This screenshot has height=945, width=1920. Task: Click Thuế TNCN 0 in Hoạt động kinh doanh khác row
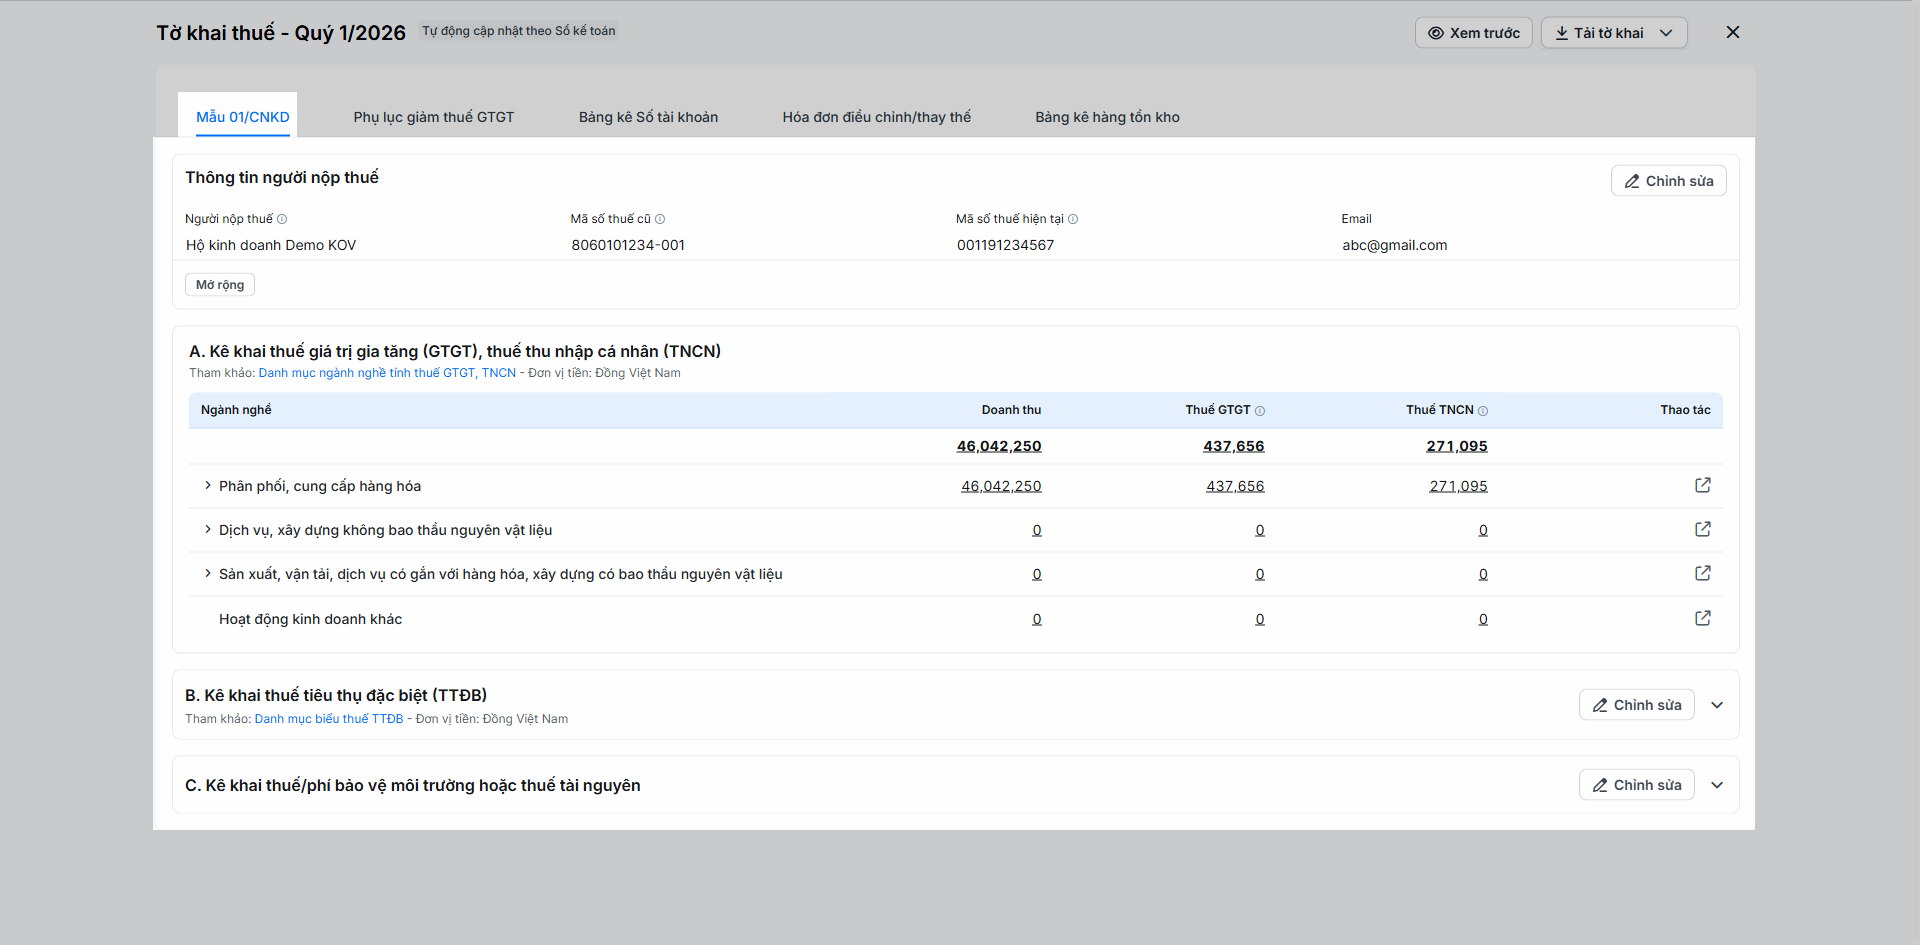1483,619
